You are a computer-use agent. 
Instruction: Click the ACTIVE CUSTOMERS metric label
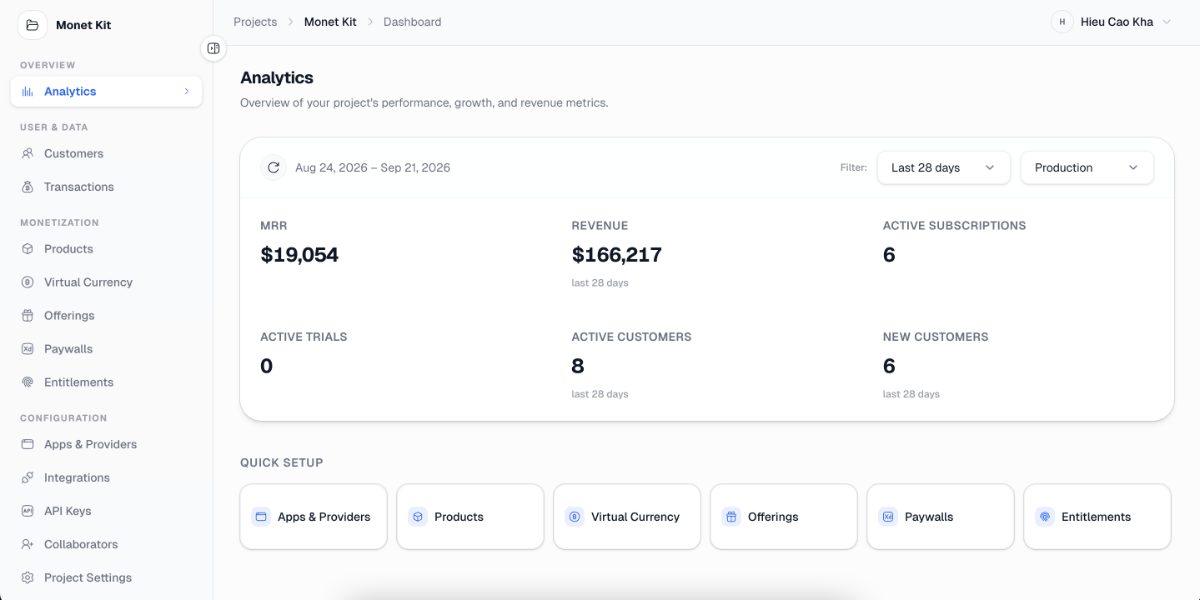click(x=632, y=337)
